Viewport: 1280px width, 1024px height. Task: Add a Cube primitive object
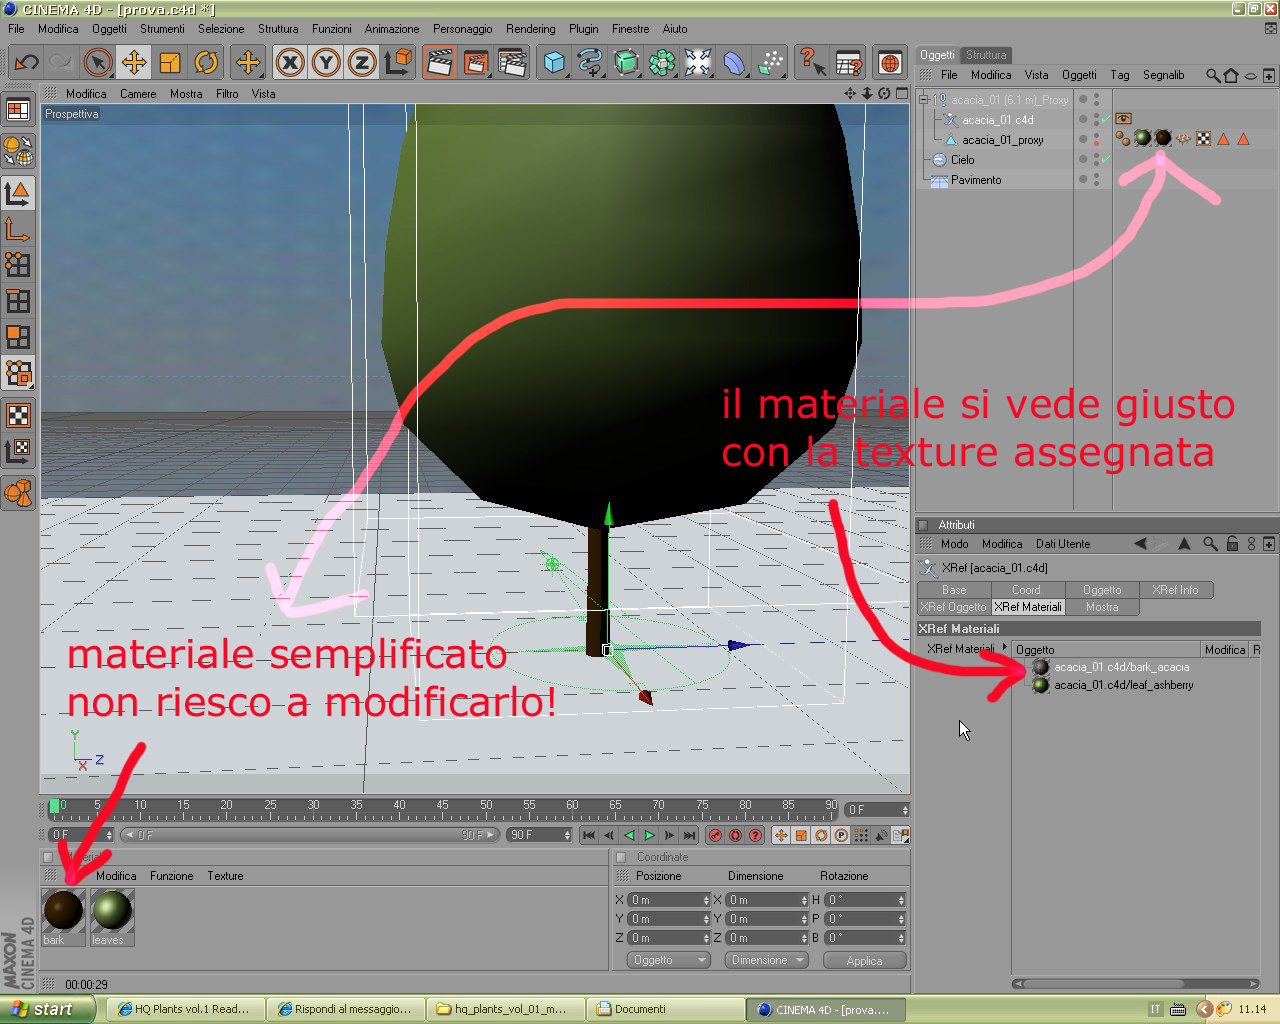[x=554, y=63]
